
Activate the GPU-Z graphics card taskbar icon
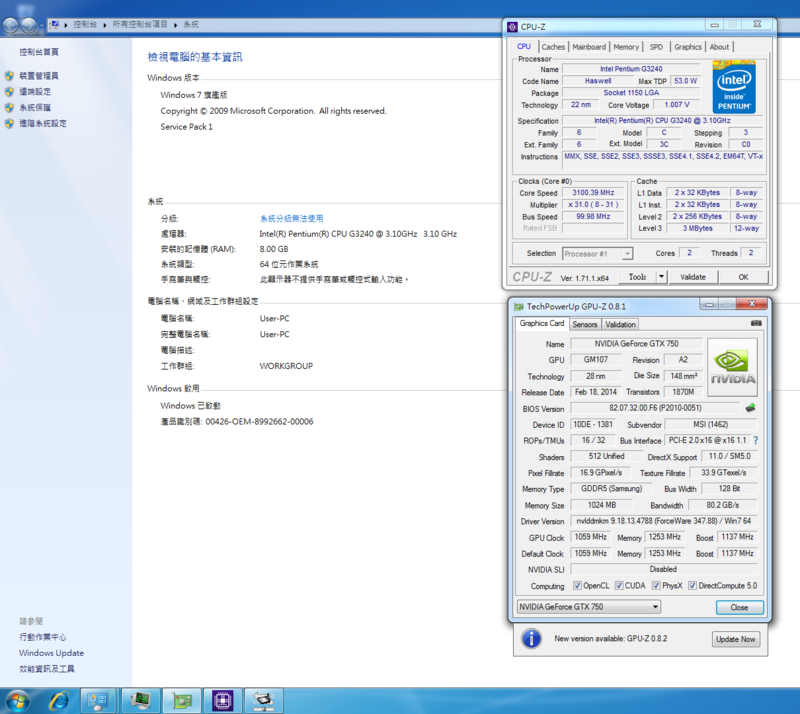(x=181, y=701)
